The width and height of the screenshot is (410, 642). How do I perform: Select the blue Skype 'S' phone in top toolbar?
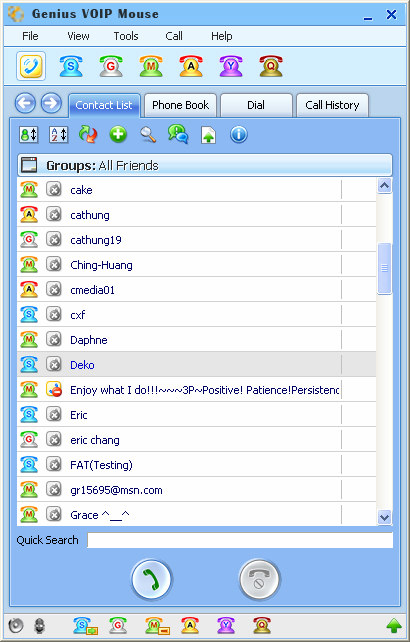tap(71, 66)
